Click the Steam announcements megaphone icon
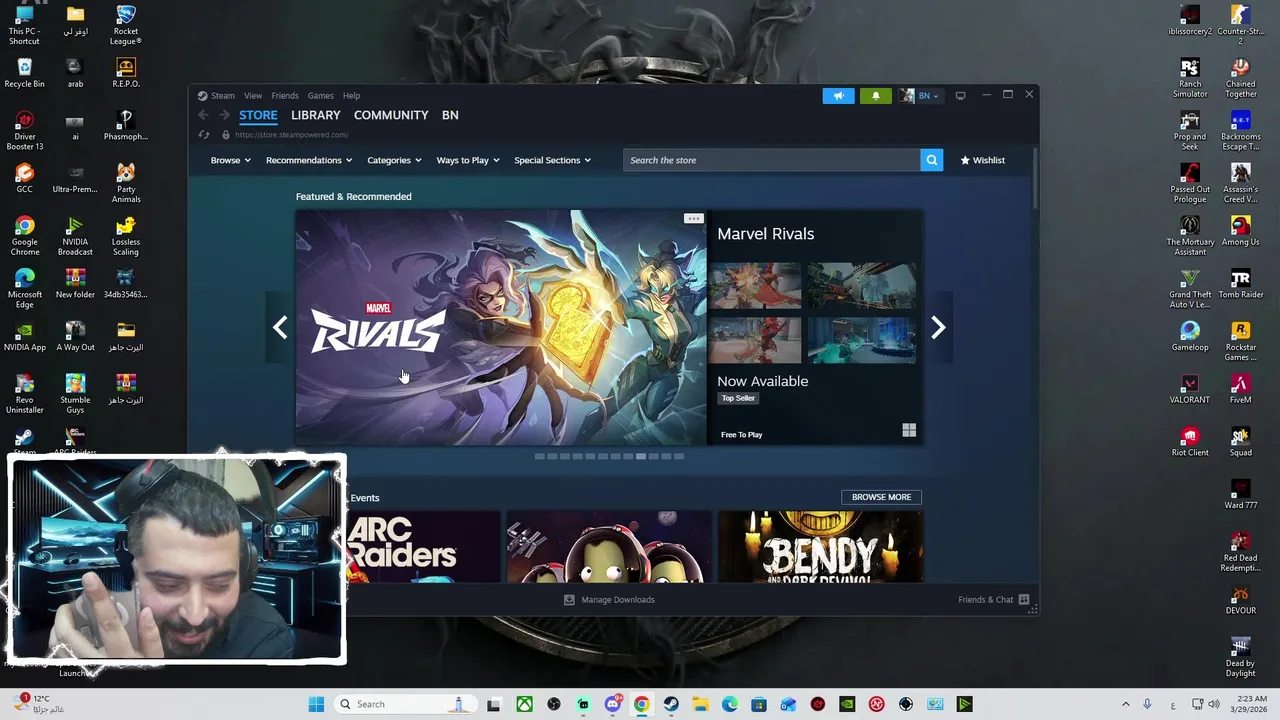Image resolution: width=1280 pixels, height=720 pixels. click(x=838, y=96)
